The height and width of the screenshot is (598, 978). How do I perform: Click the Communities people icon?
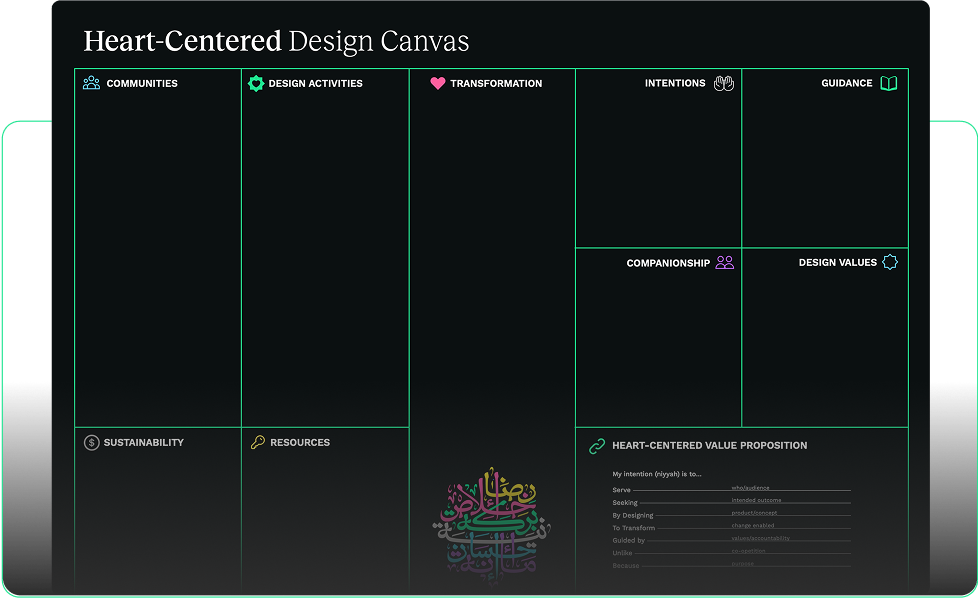pos(91,83)
